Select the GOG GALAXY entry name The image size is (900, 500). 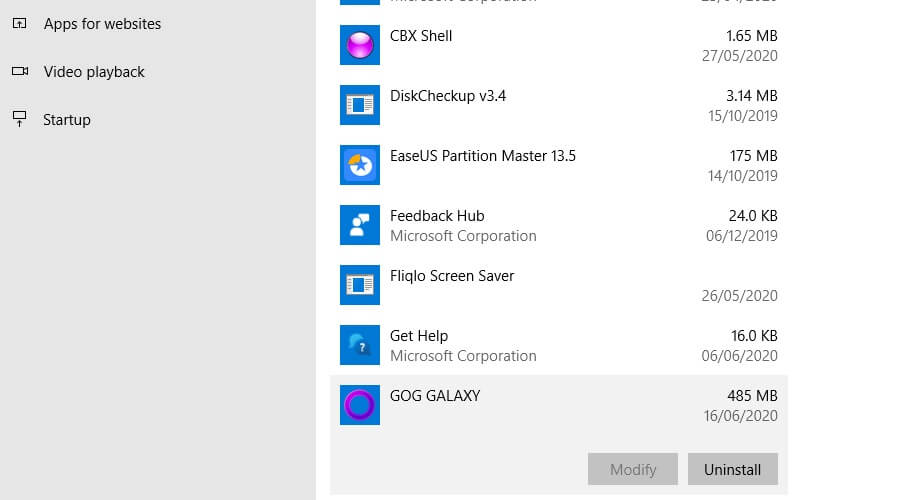point(435,396)
